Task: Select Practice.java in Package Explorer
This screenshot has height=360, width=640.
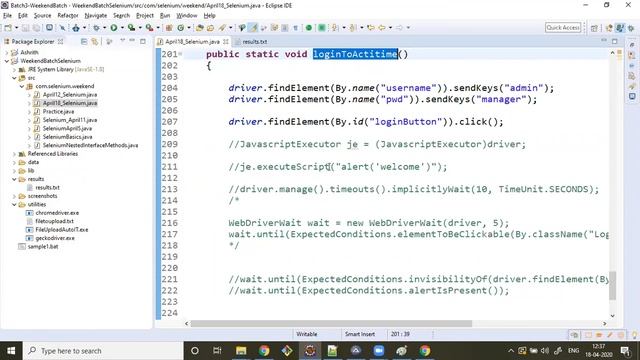Action: [x=58, y=111]
